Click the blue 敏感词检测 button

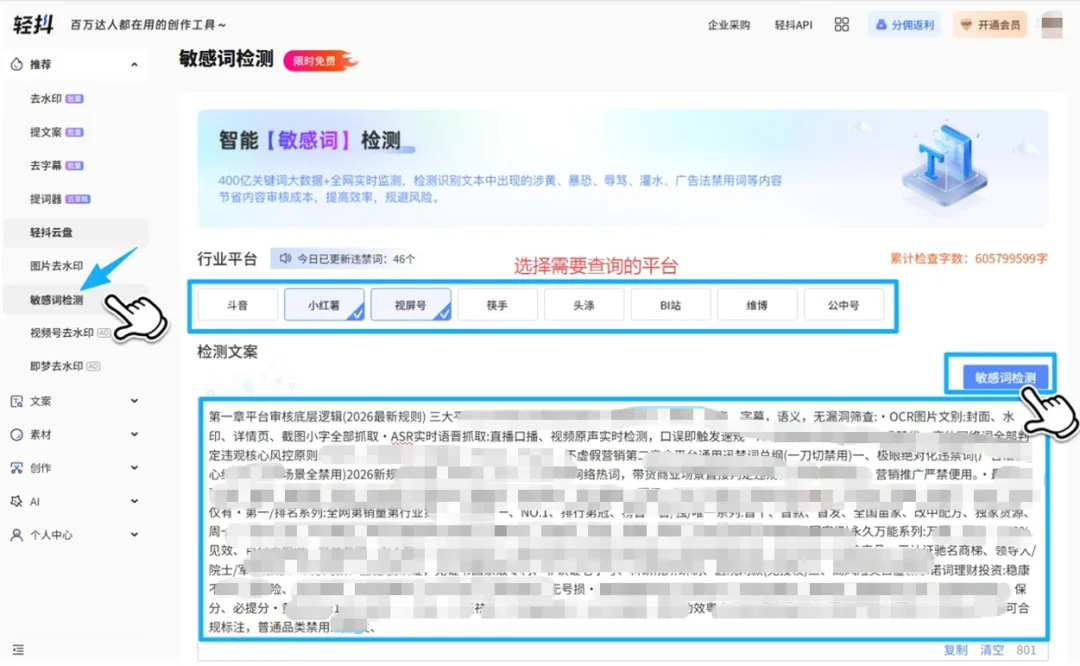1005,377
